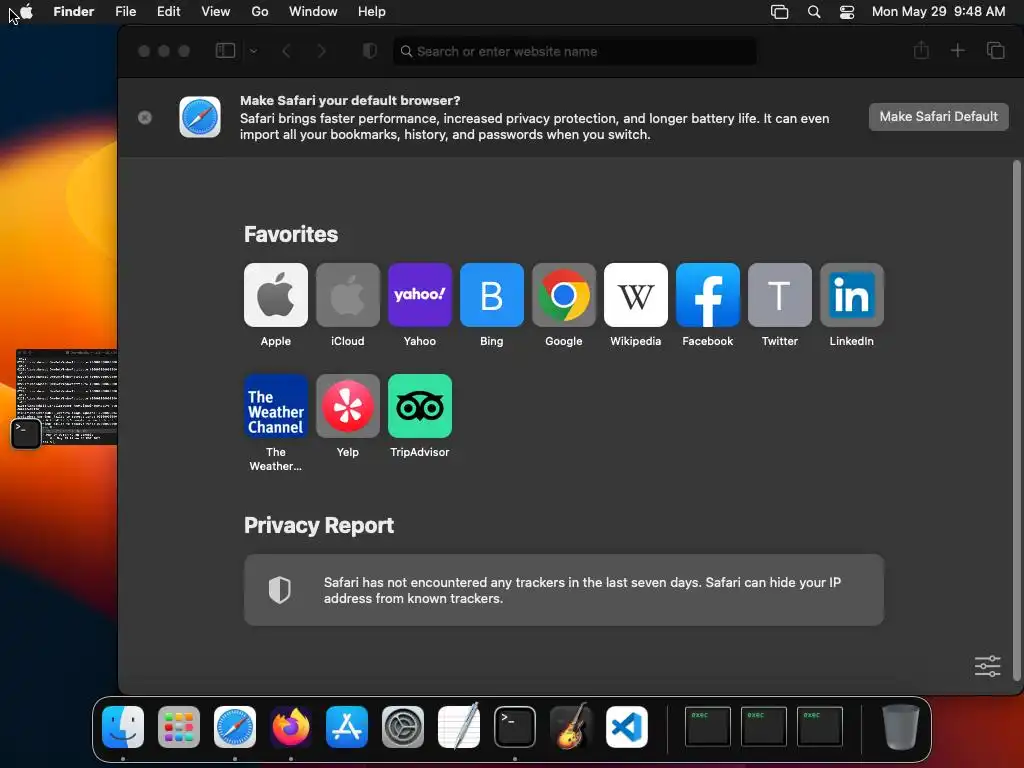Open the start page customization settings icon

pyautogui.click(x=987, y=666)
